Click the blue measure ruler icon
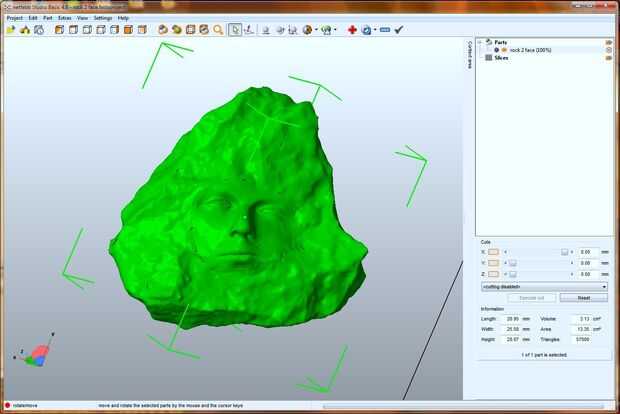Viewport: 620px width, 414px height. [x=385, y=30]
